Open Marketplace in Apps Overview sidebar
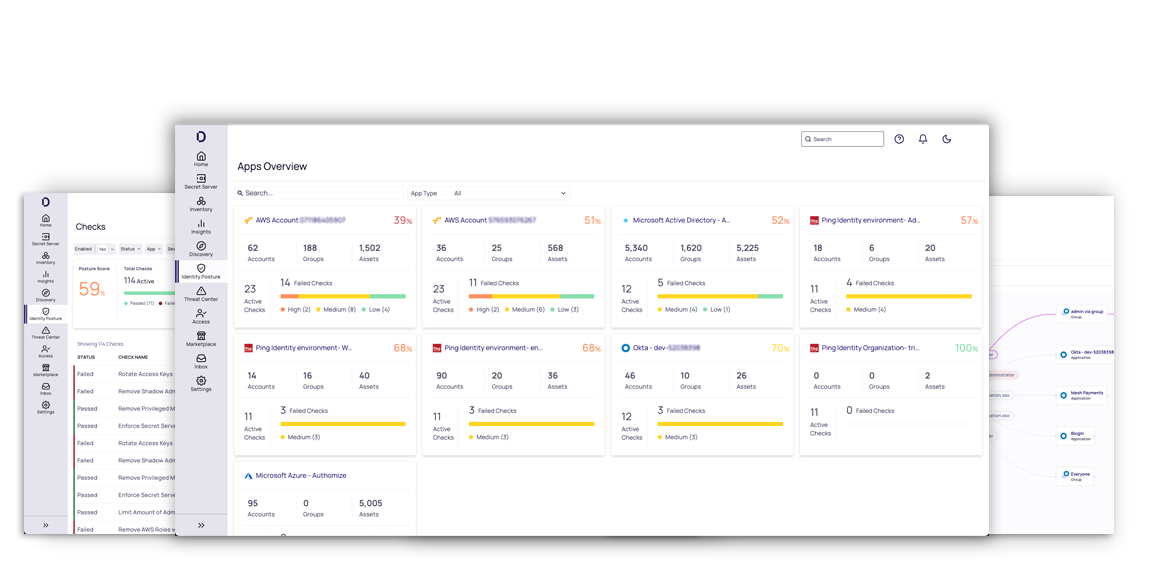1149x573 pixels. (x=201, y=339)
